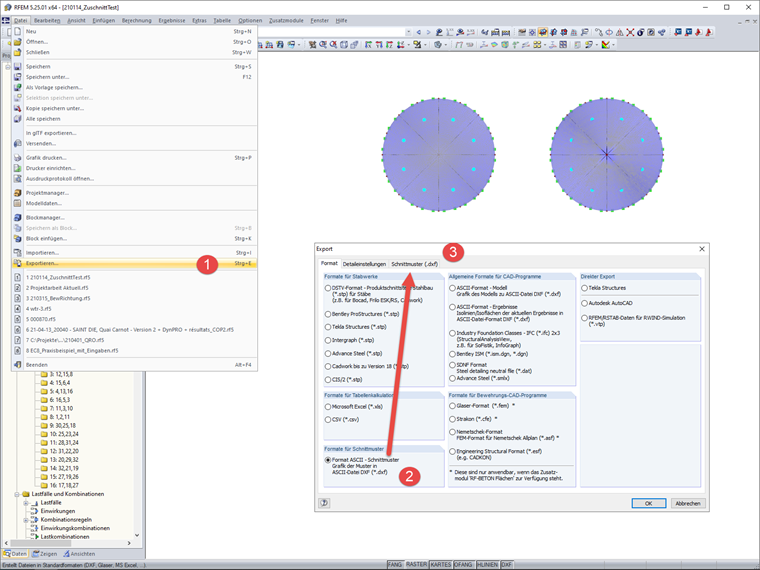
Task: Switch navigator to 'Ansichten' tab
Action: pyautogui.click(x=79, y=554)
